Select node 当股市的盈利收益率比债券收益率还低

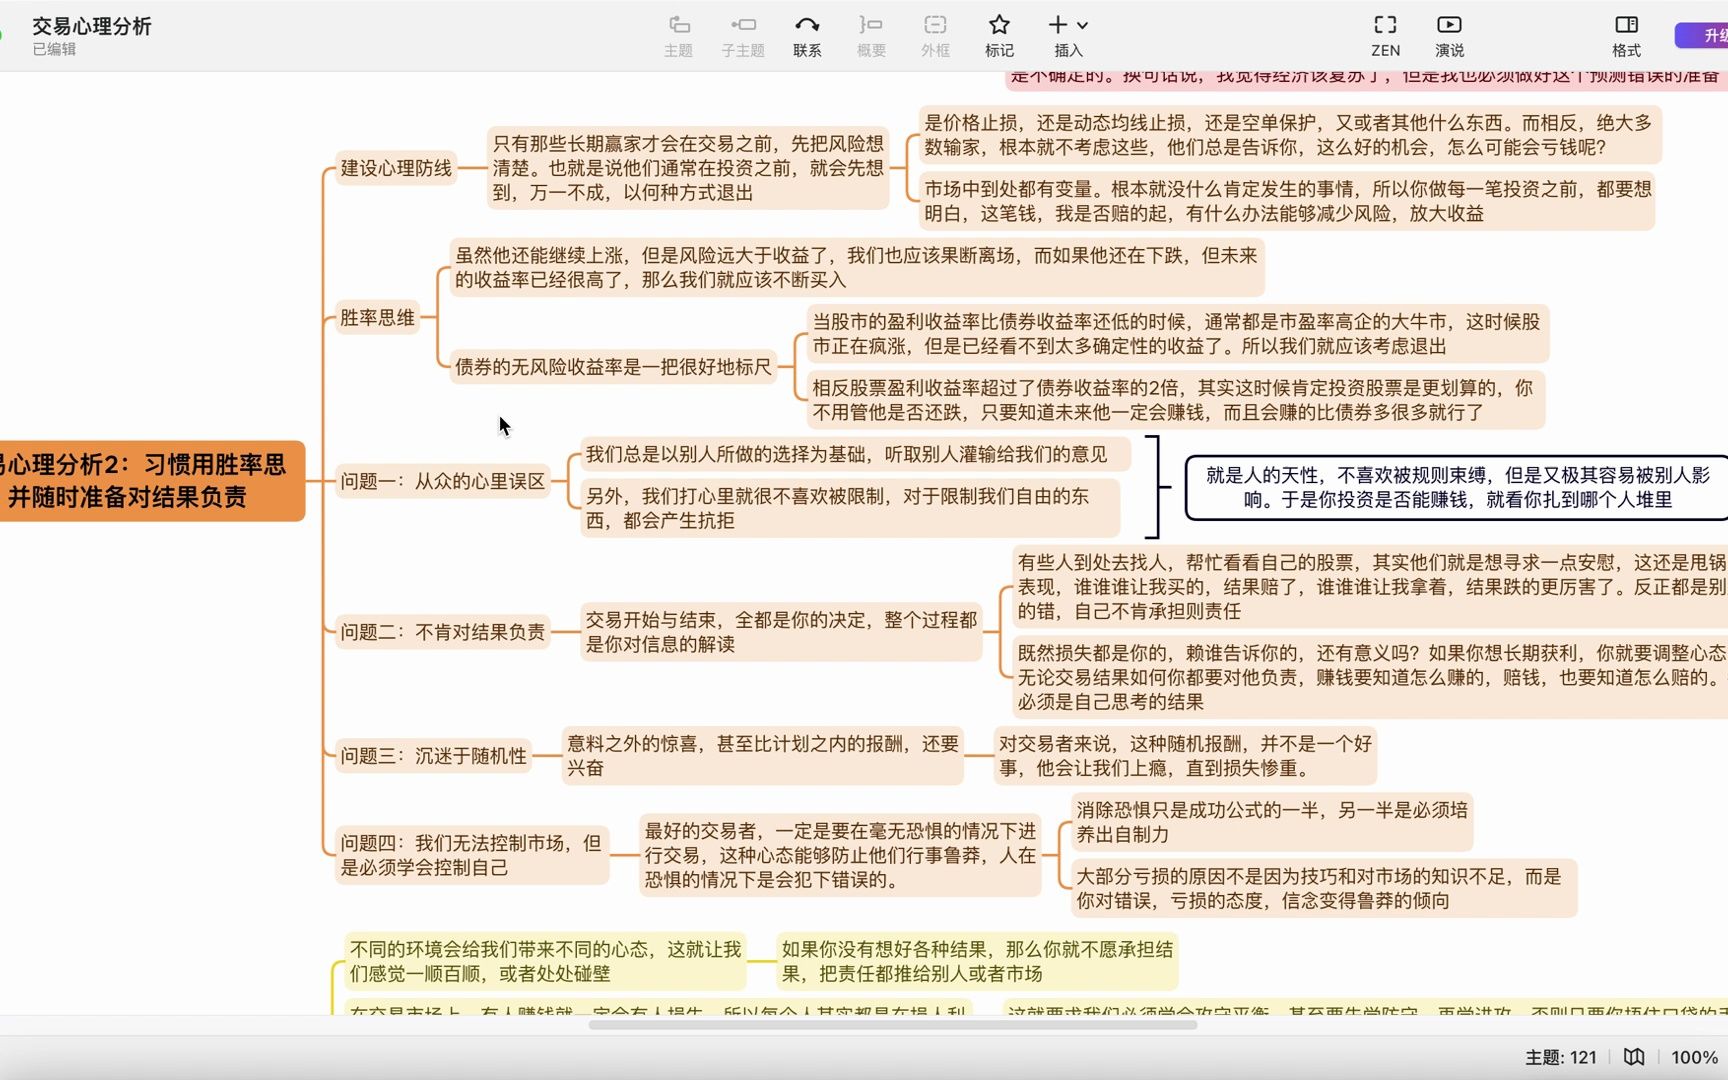tap(1178, 334)
